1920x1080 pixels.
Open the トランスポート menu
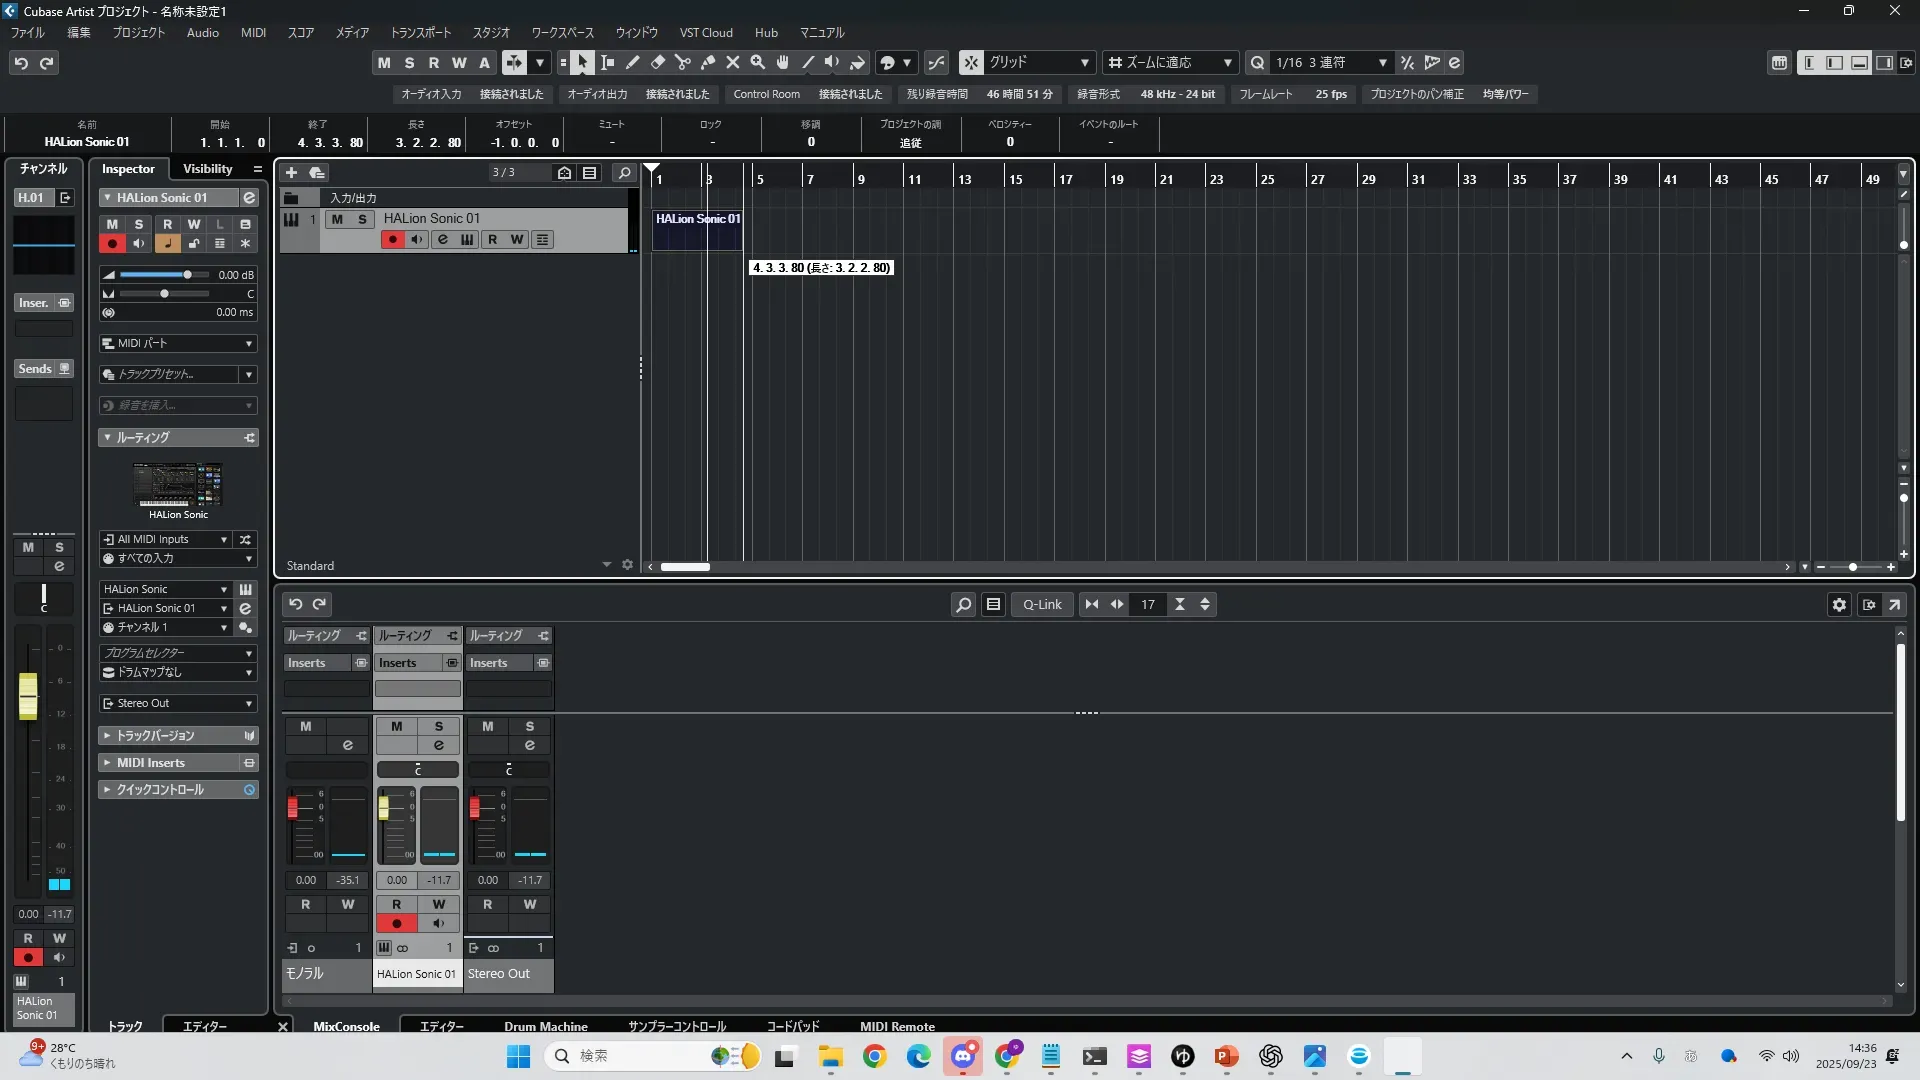pos(420,32)
